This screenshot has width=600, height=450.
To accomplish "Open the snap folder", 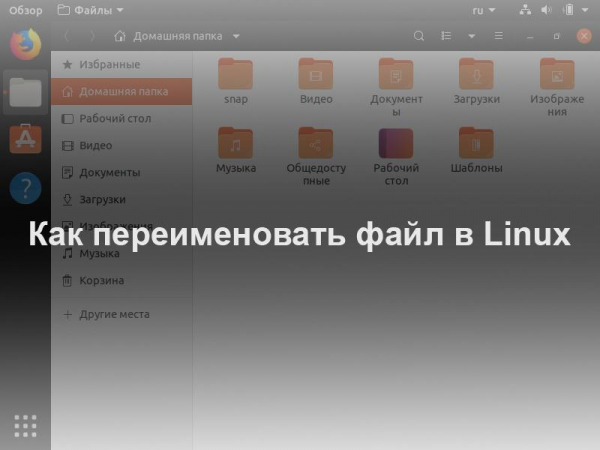I will pyautogui.click(x=235, y=81).
